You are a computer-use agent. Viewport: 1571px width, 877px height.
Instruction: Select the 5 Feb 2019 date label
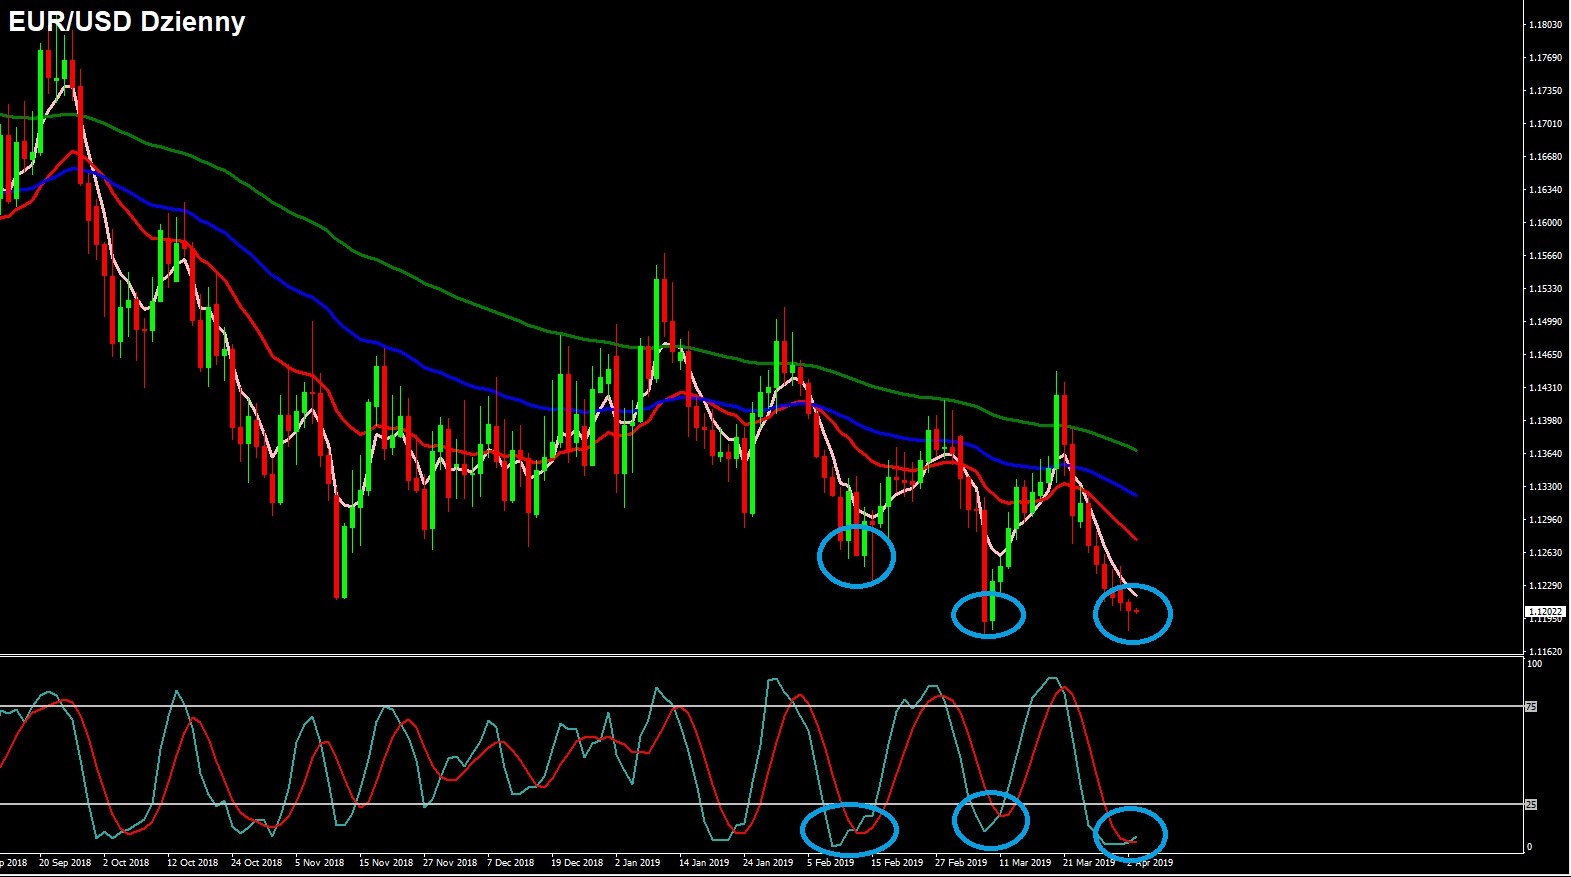click(x=830, y=862)
